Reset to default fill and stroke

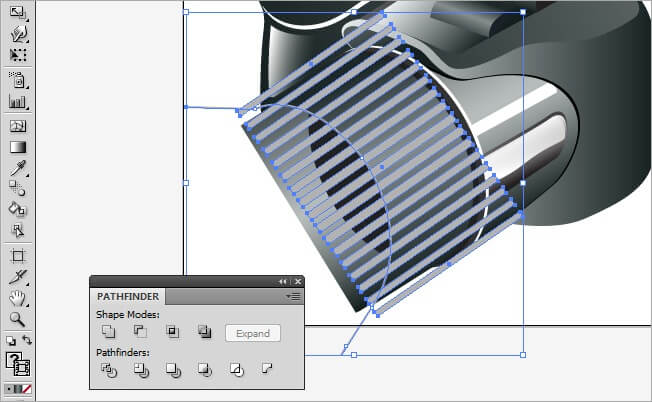pos(10,341)
